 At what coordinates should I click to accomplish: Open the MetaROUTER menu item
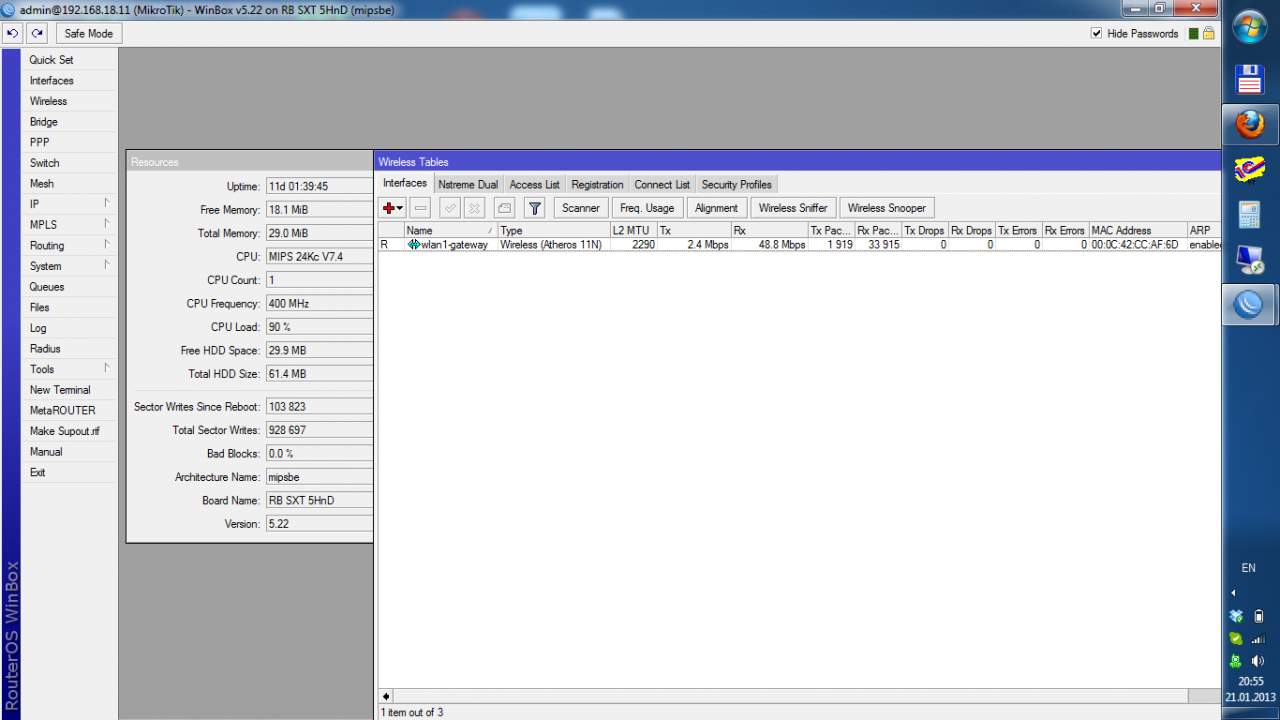point(62,411)
